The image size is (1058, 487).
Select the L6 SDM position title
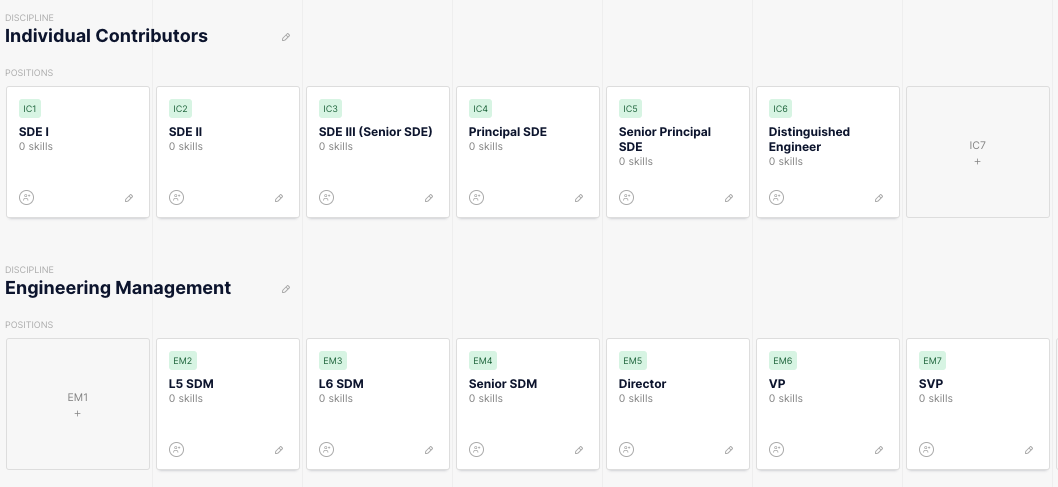tap(341, 384)
